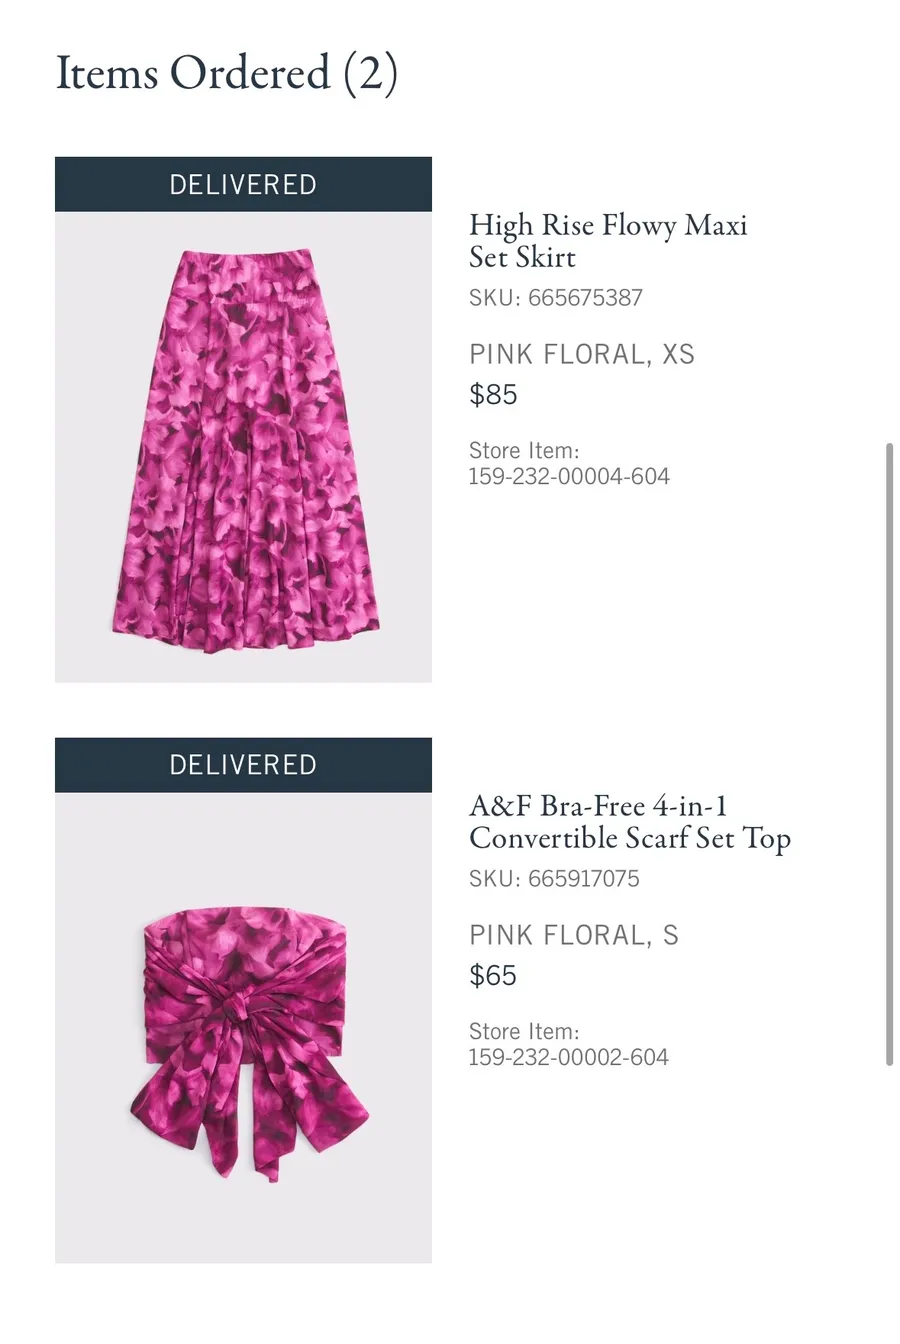Select the SKU: 665917075 text
The image size is (900, 1344).
click(554, 879)
